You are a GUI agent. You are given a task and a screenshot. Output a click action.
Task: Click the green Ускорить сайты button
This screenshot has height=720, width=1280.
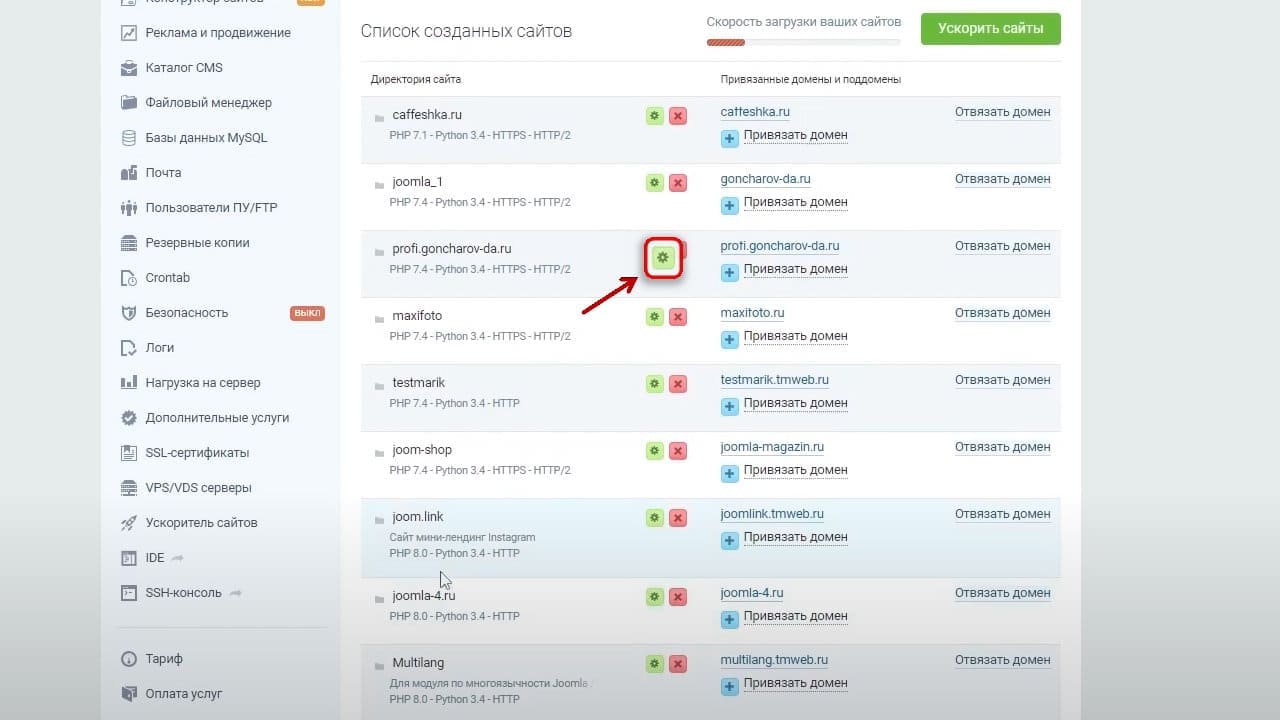click(991, 28)
